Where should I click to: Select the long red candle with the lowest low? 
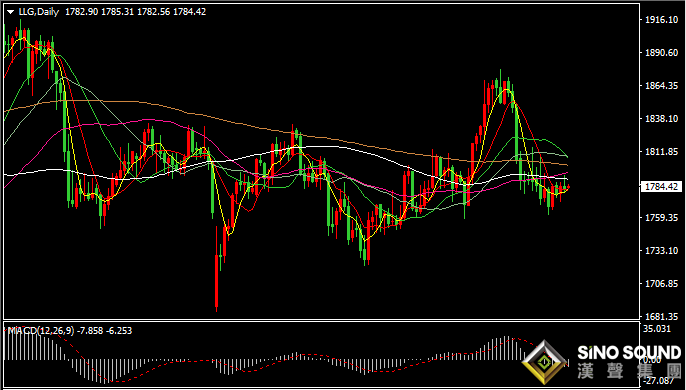click(x=217, y=280)
